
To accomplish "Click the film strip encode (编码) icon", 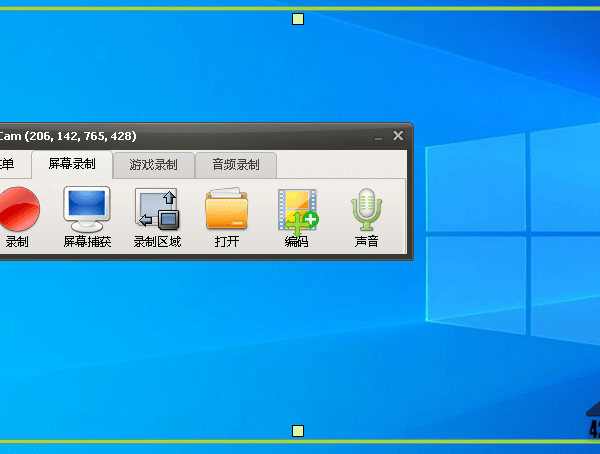I will (x=297, y=209).
